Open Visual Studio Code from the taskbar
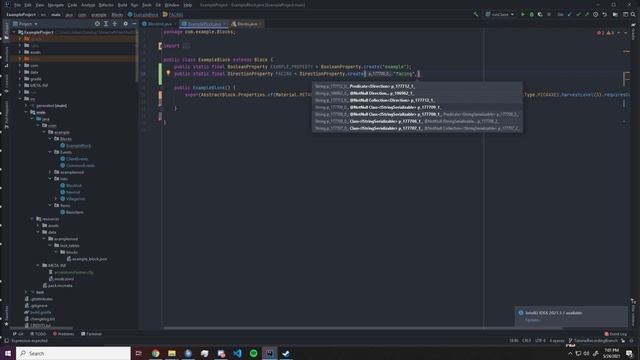The image size is (640, 360). coord(237,353)
